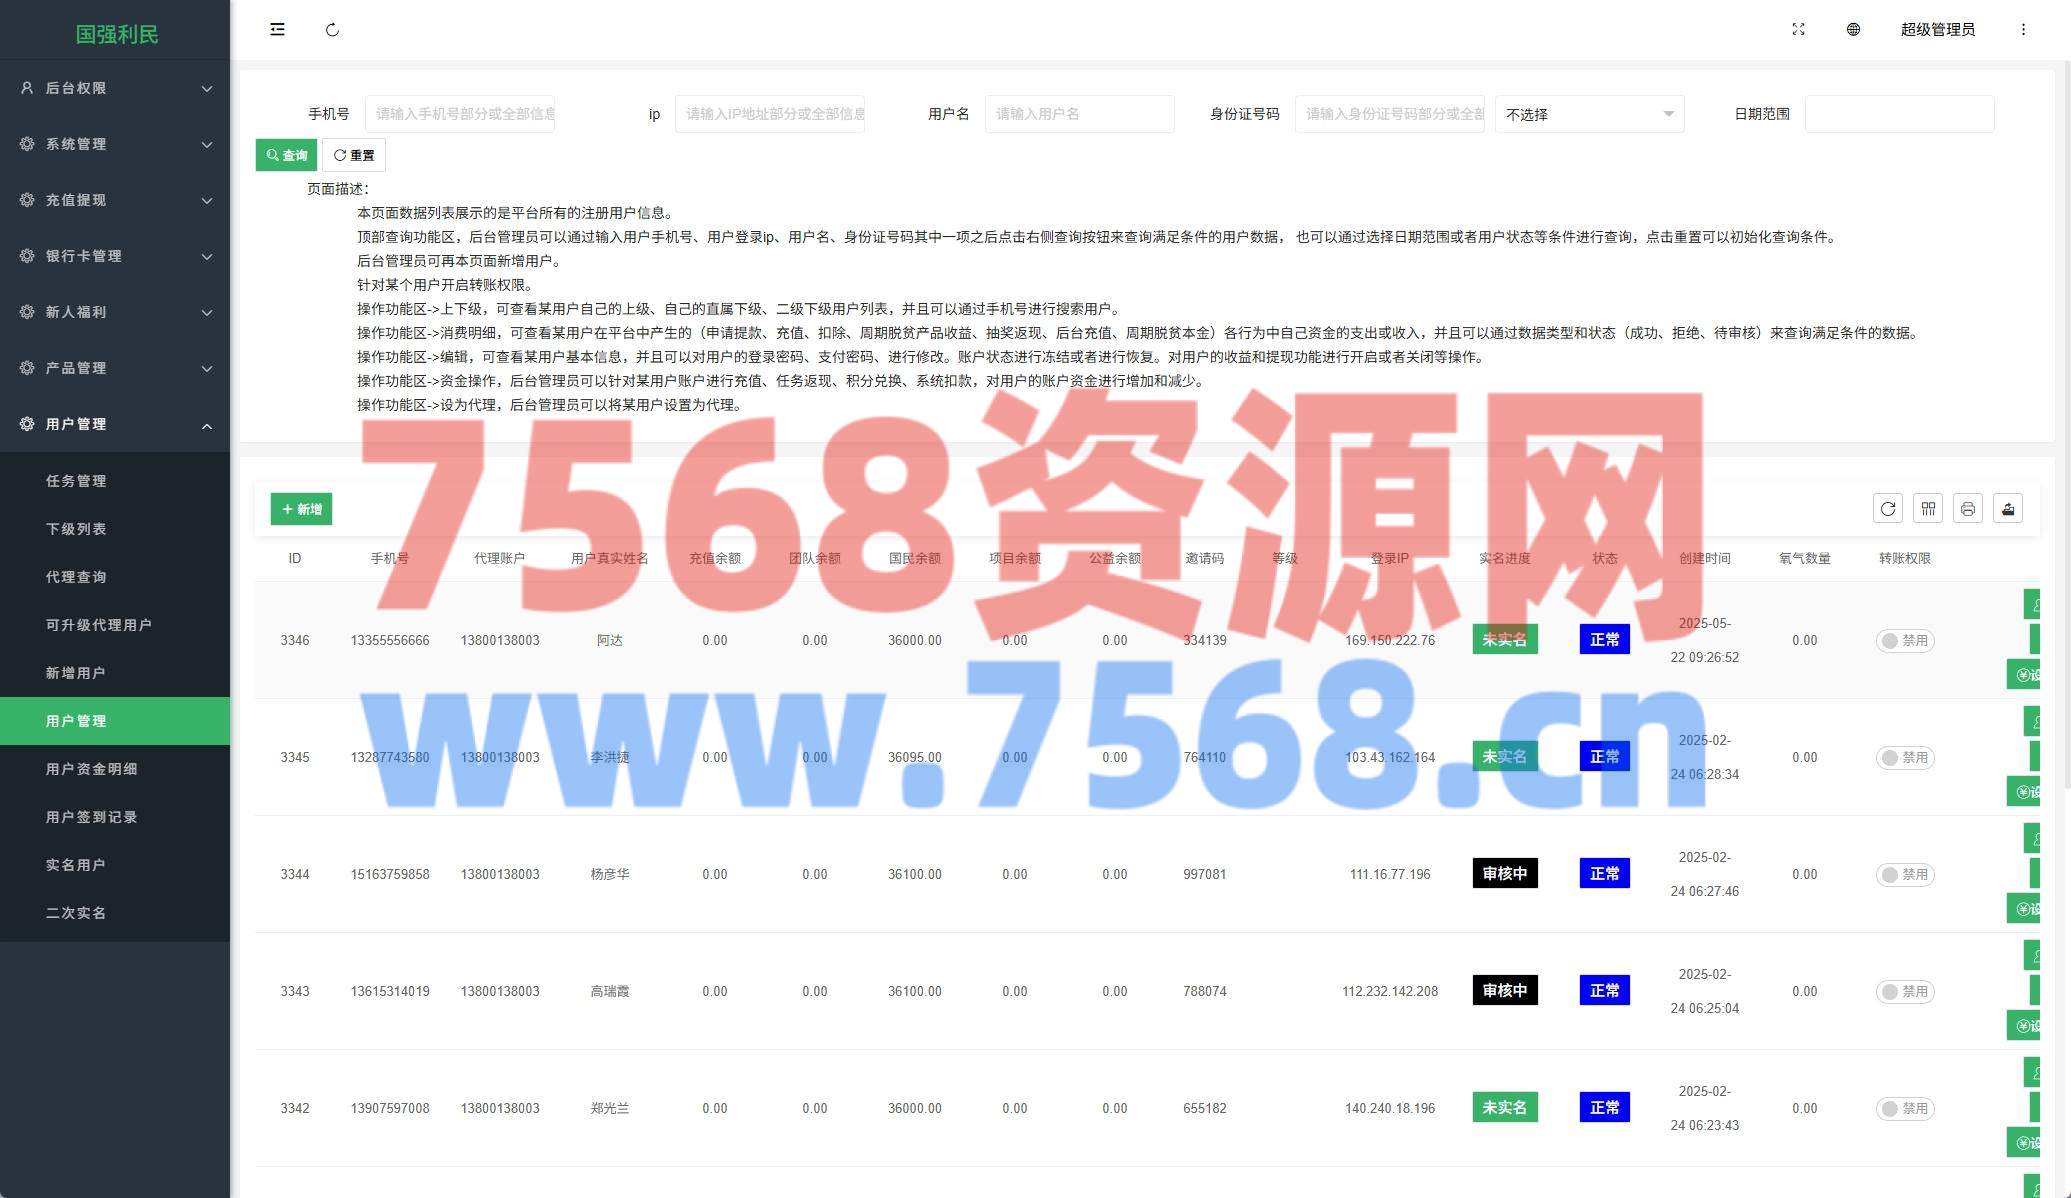
Task: Enable transfer permission switch for user 3344
Action: (x=1904, y=875)
